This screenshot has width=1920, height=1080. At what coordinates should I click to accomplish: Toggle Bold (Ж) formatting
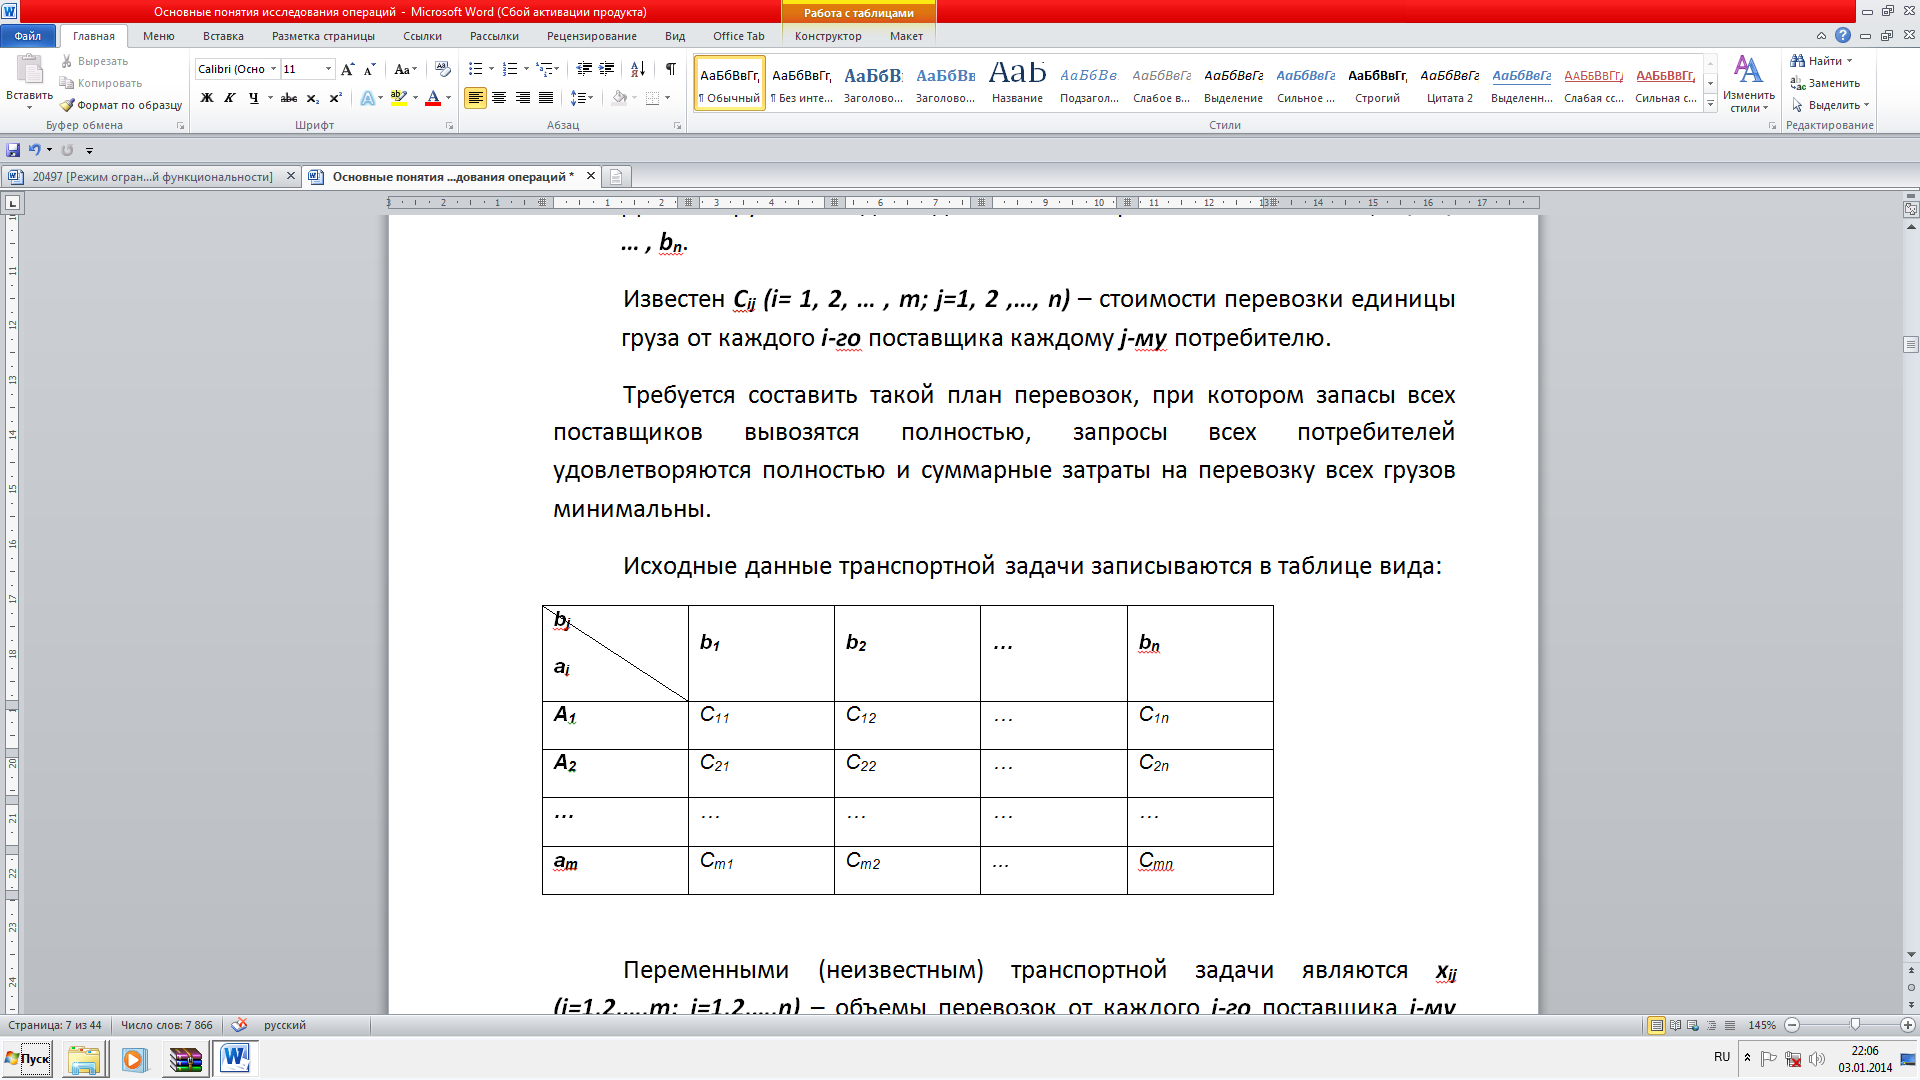(207, 98)
